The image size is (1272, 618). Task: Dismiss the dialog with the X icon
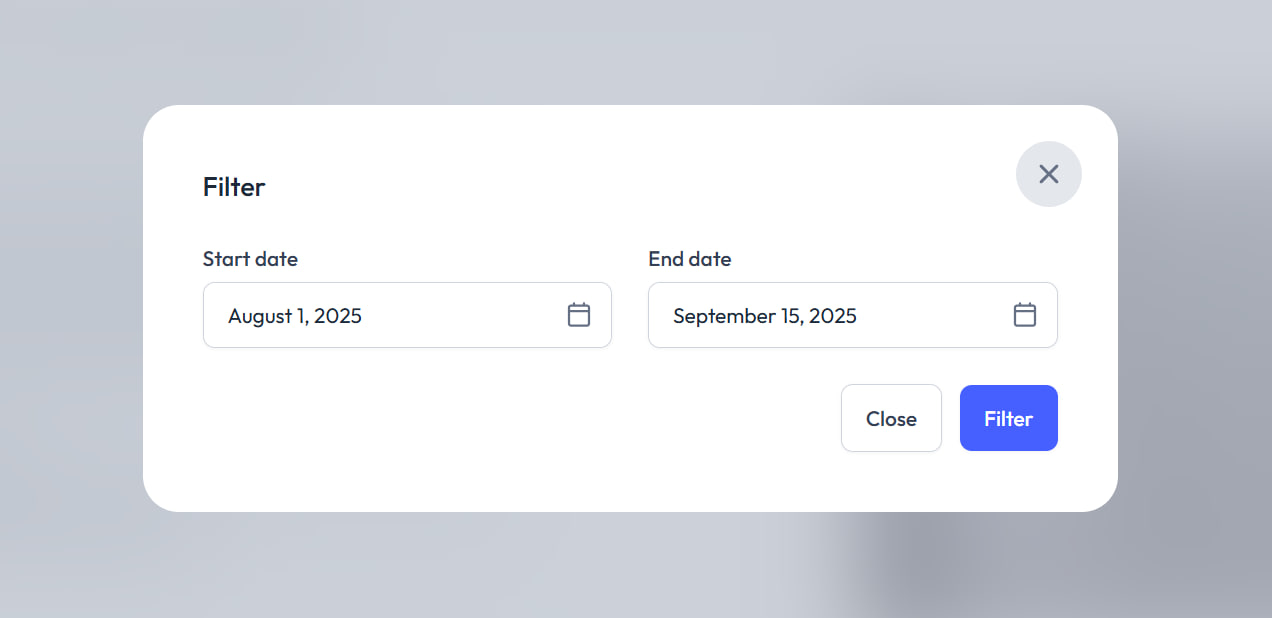(x=1048, y=174)
